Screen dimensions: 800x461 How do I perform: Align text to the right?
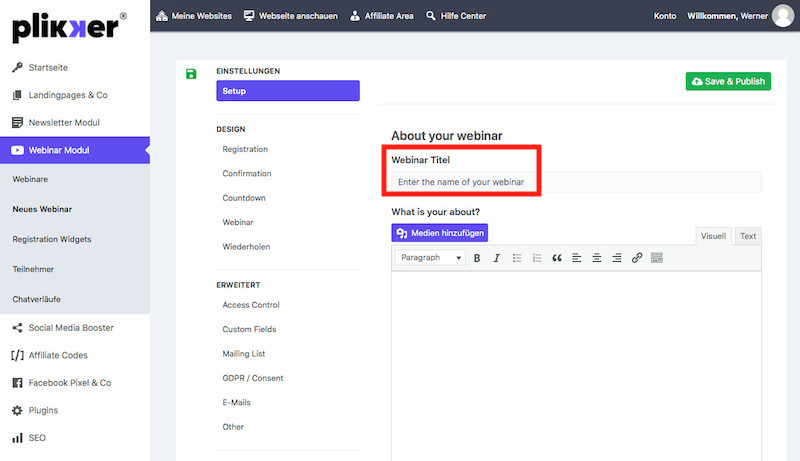617,258
